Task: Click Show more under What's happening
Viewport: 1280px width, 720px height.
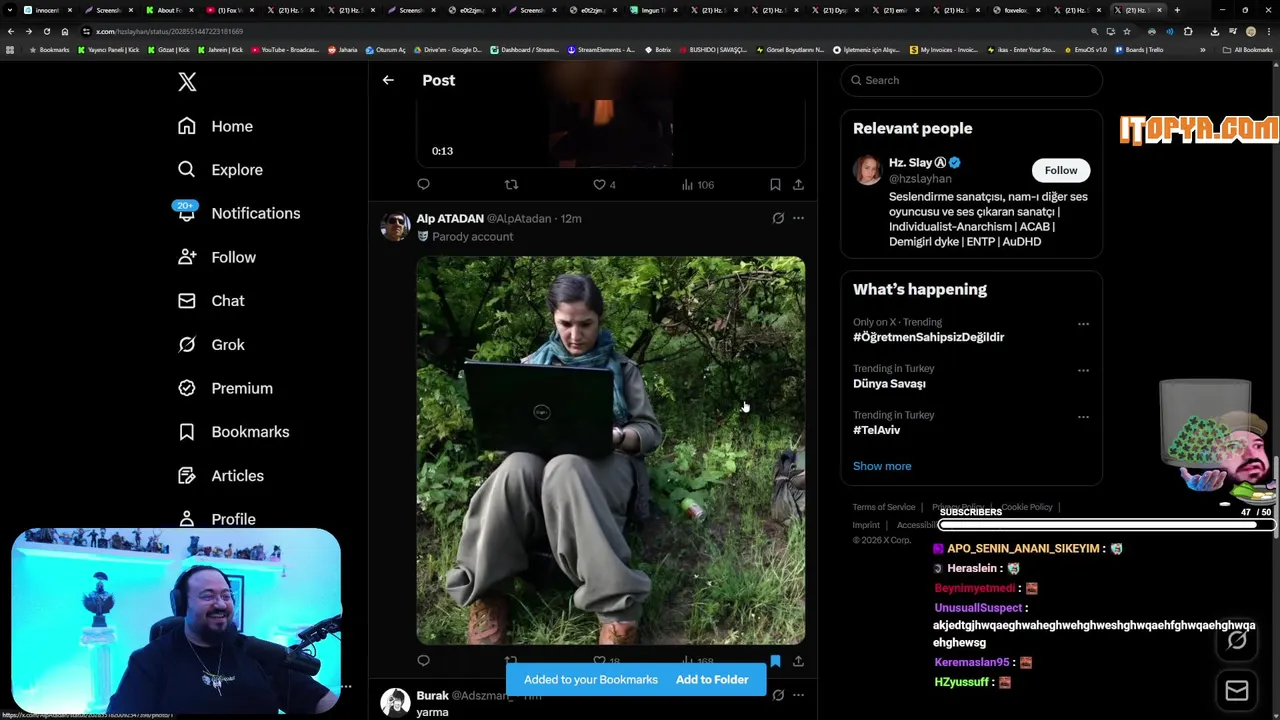Action: click(x=882, y=466)
